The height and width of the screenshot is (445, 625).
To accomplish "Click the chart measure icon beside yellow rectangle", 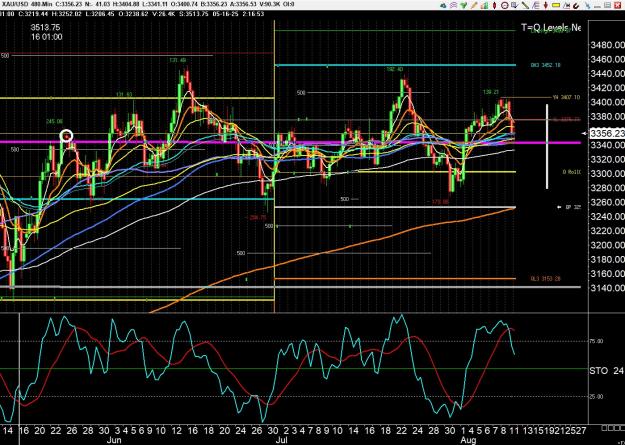I will point(566,5).
